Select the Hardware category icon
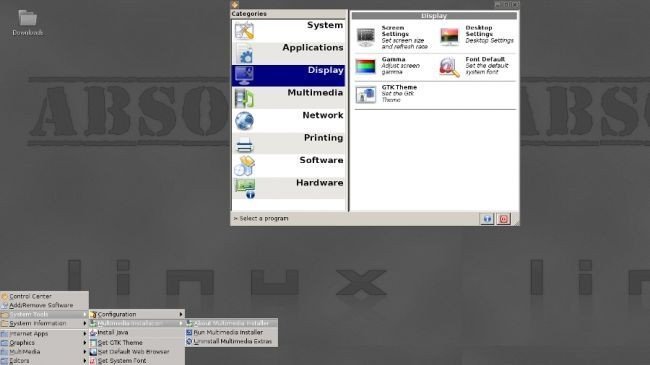The height and width of the screenshot is (365, 650). point(245,188)
